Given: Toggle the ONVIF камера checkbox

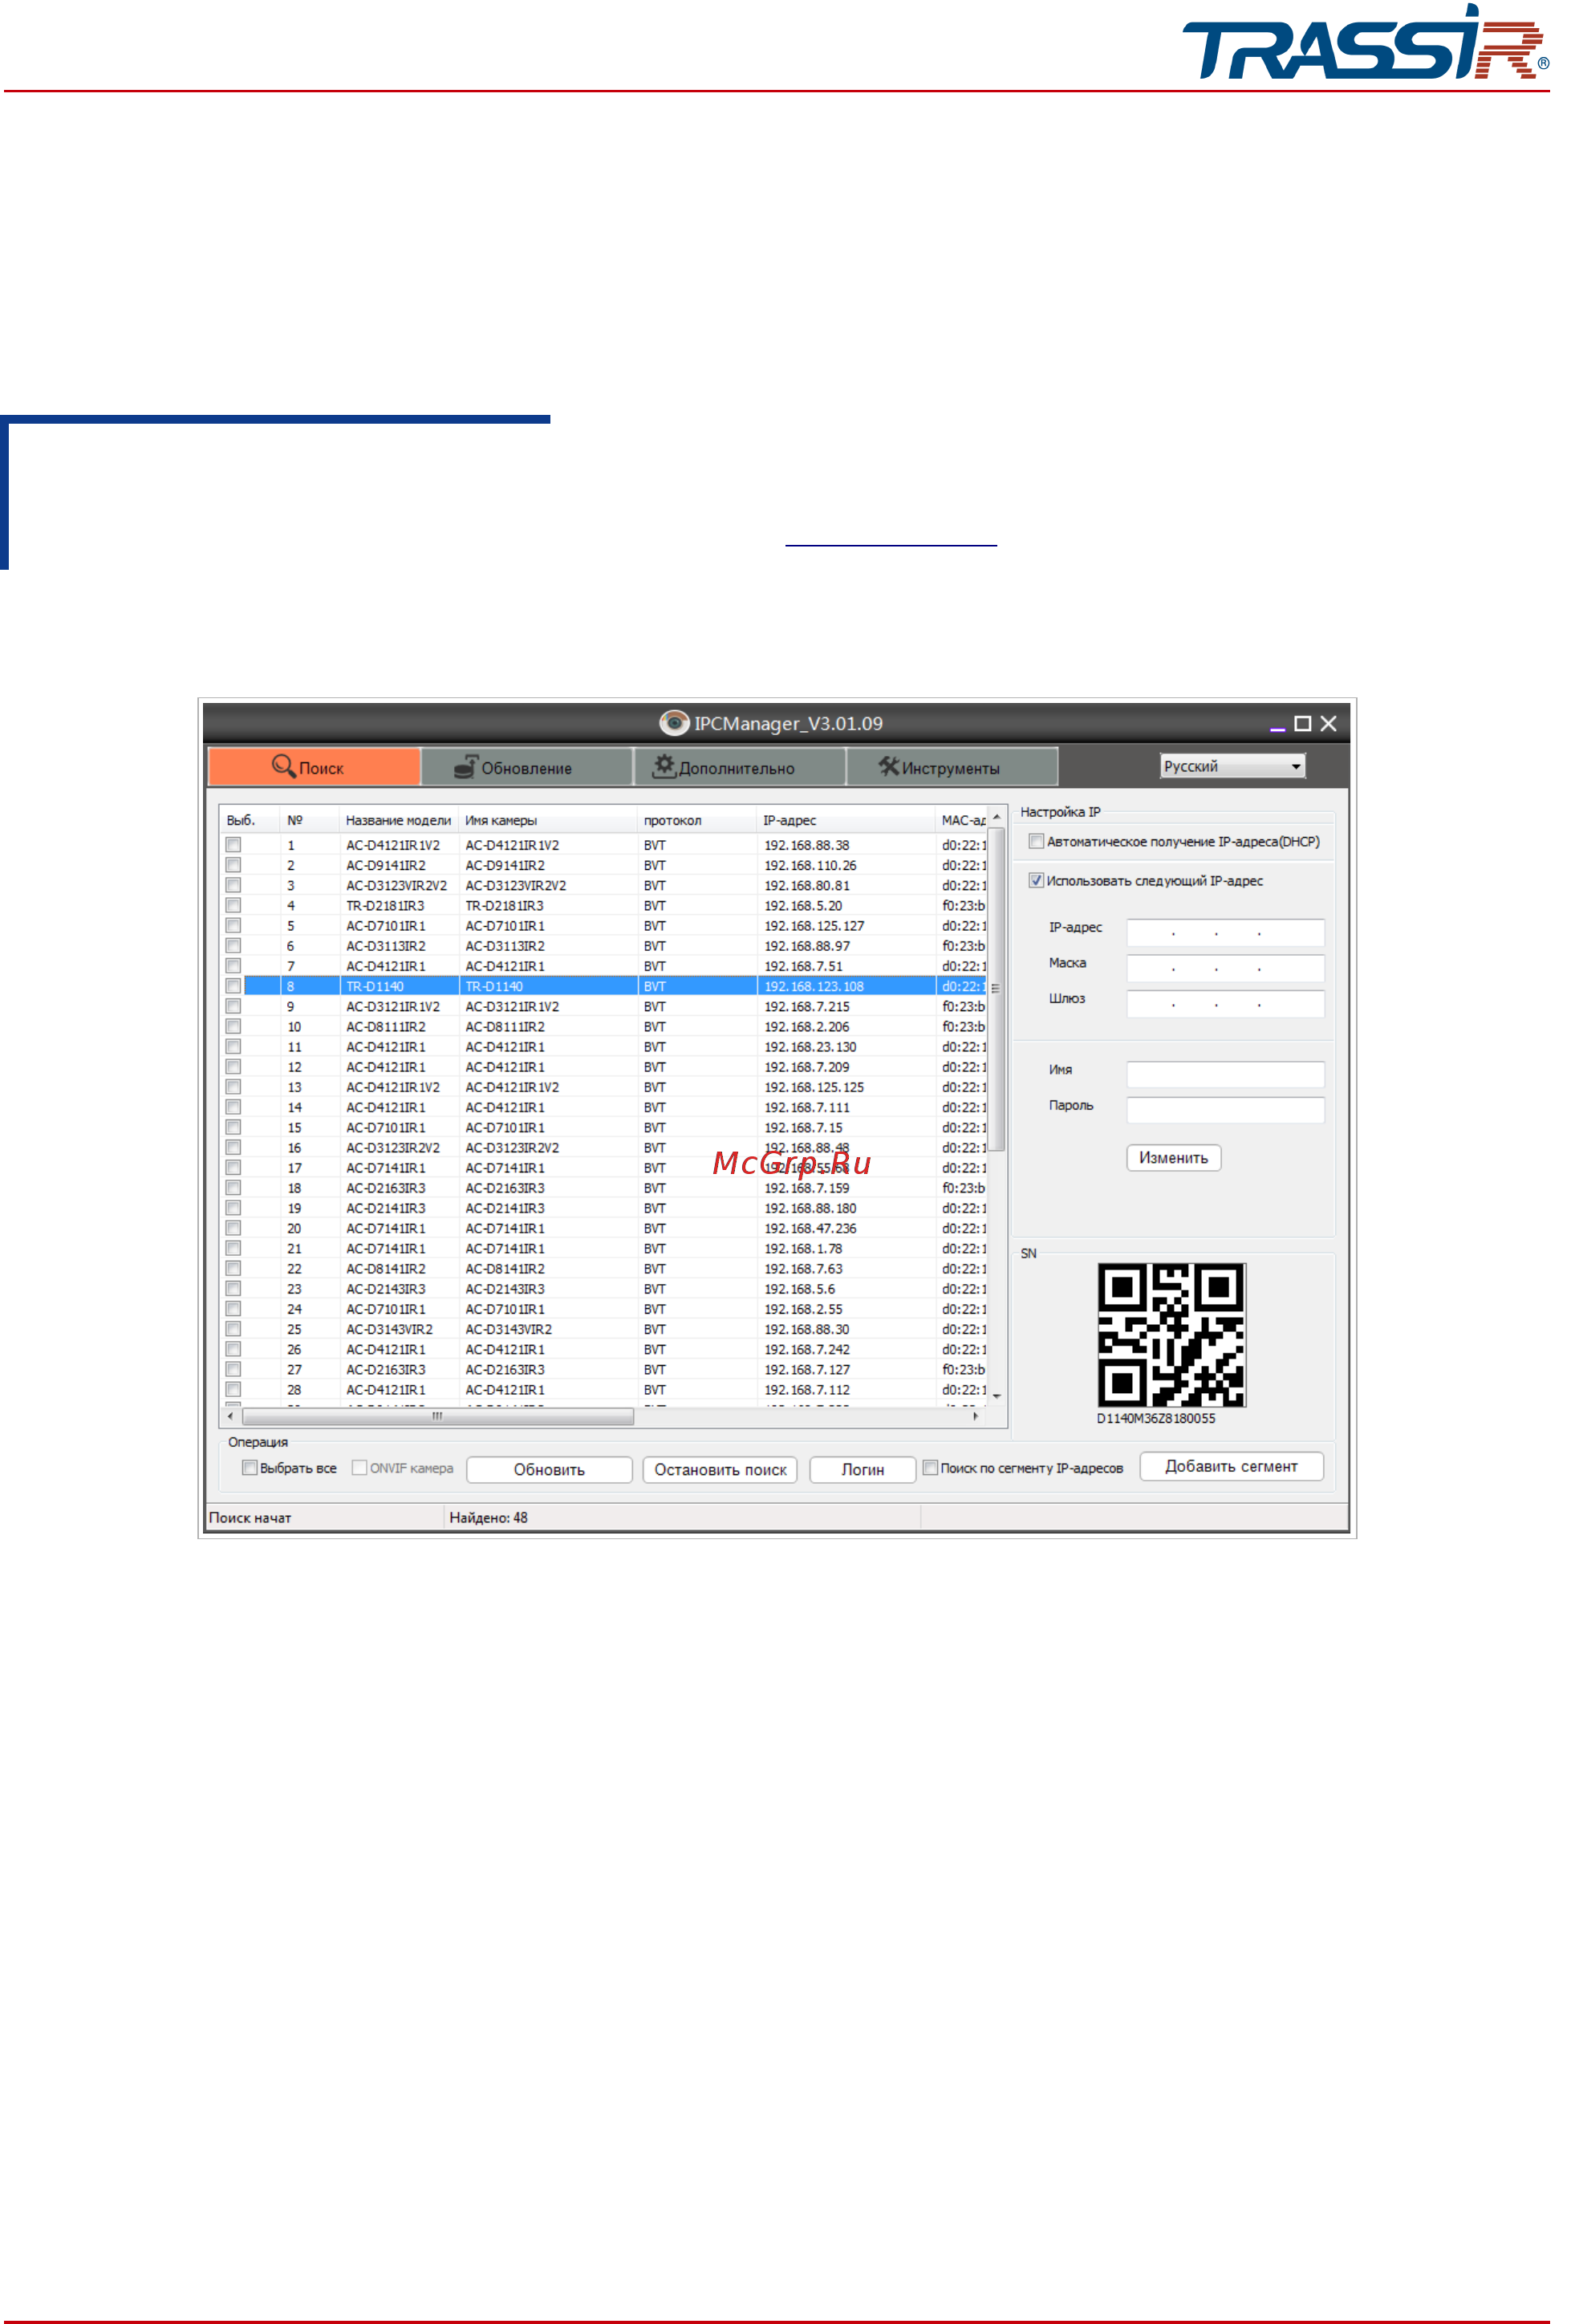Looking at the screenshot, I should [x=360, y=1467].
